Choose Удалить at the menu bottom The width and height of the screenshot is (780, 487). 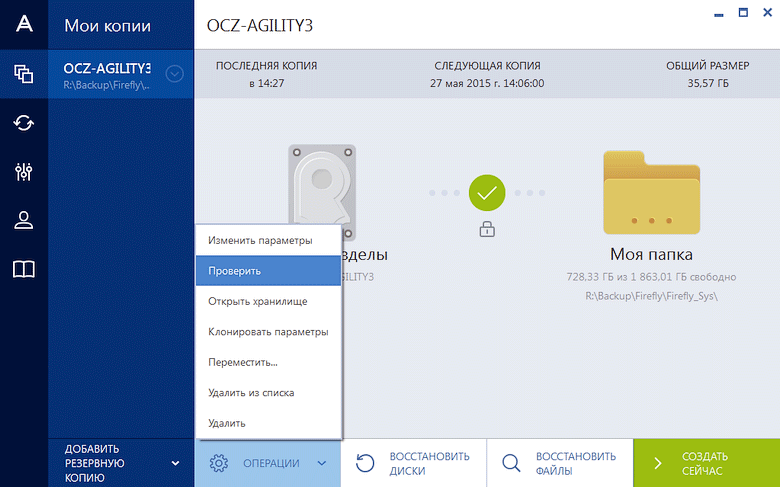(268, 423)
